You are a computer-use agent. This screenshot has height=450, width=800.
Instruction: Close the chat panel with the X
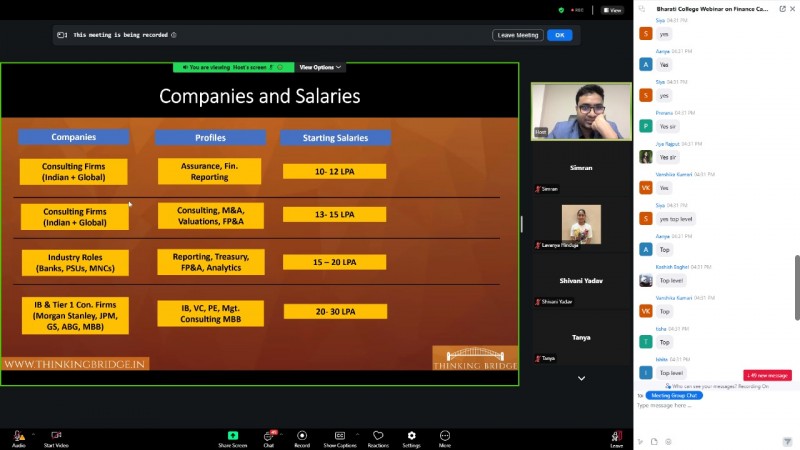click(x=792, y=9)
